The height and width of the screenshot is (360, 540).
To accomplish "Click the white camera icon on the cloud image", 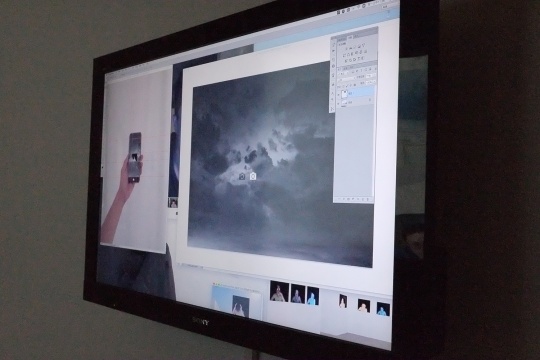I will coord(253,176).
